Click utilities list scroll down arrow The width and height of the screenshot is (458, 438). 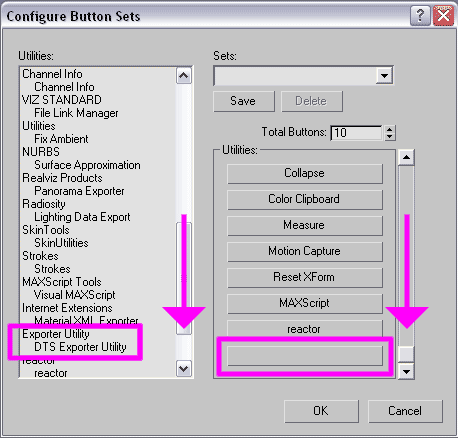(184, 369)
